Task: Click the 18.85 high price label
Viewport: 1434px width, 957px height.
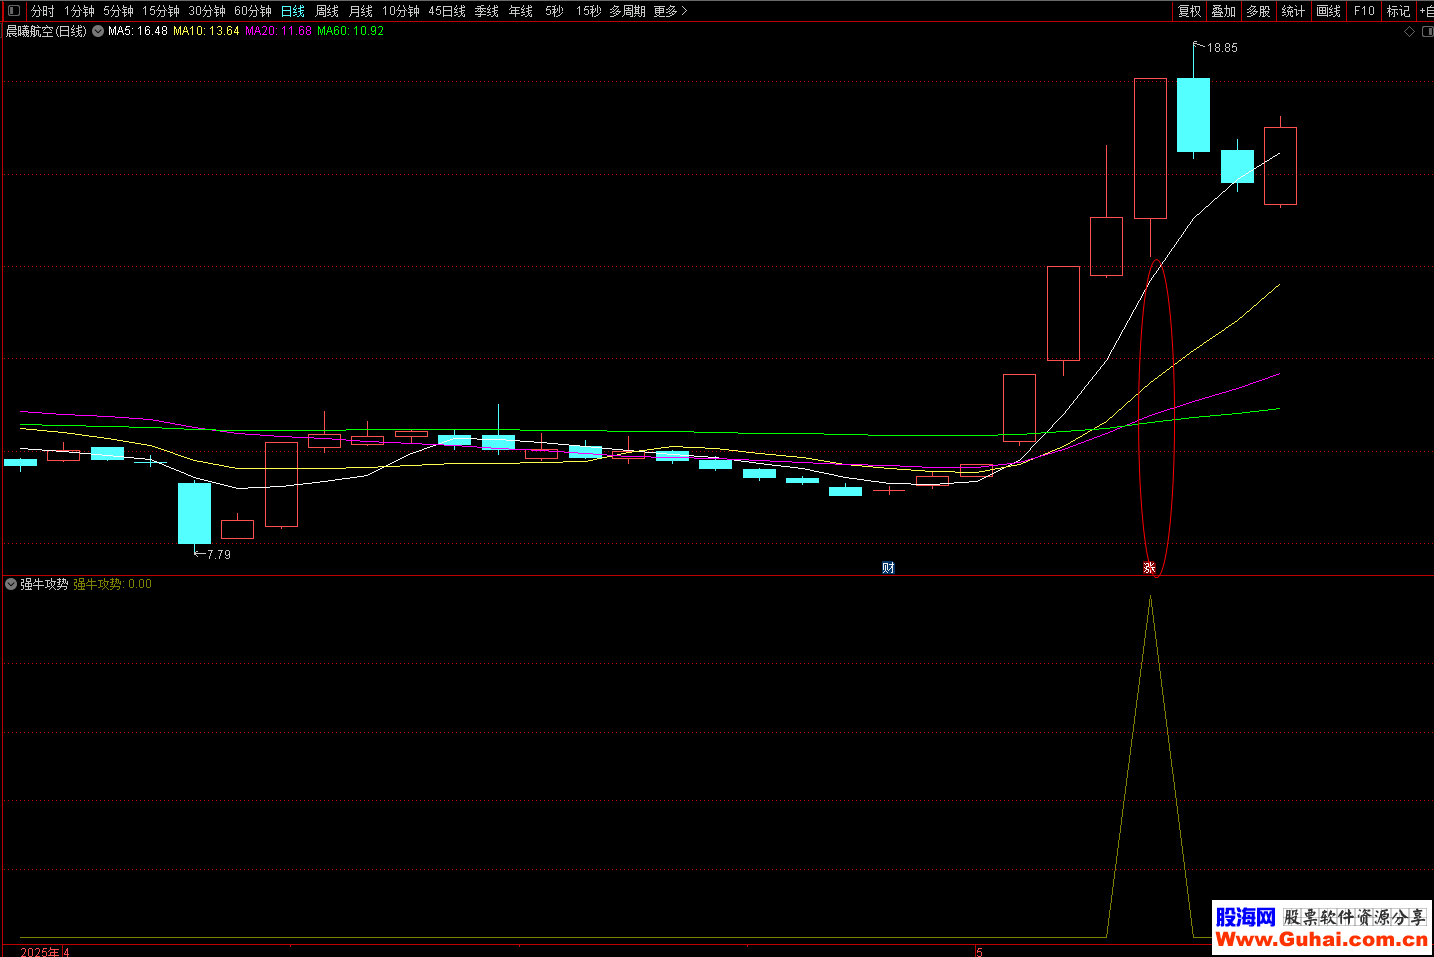Action: pyautogui.click(x=1222, y=48)
